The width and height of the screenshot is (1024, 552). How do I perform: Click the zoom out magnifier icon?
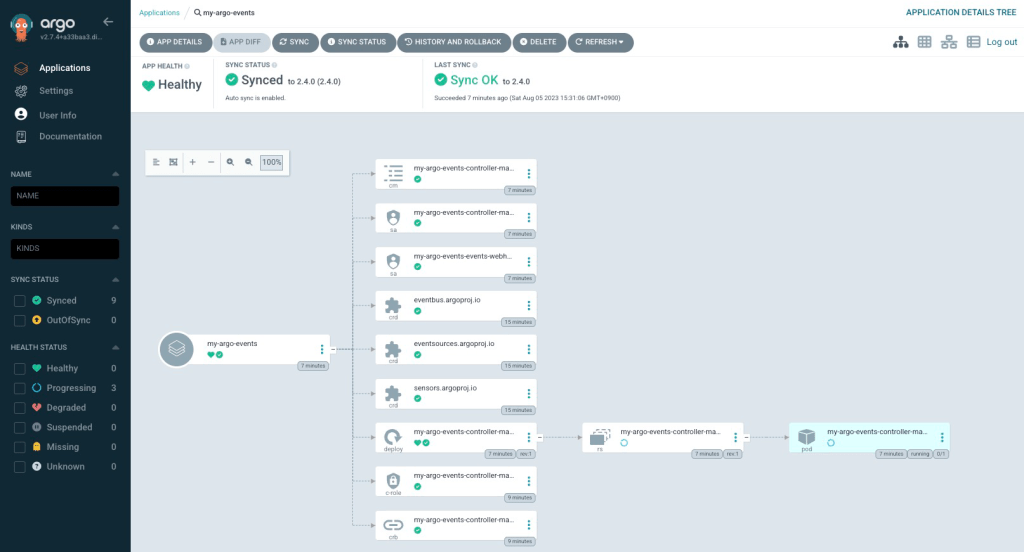point(249,162)
